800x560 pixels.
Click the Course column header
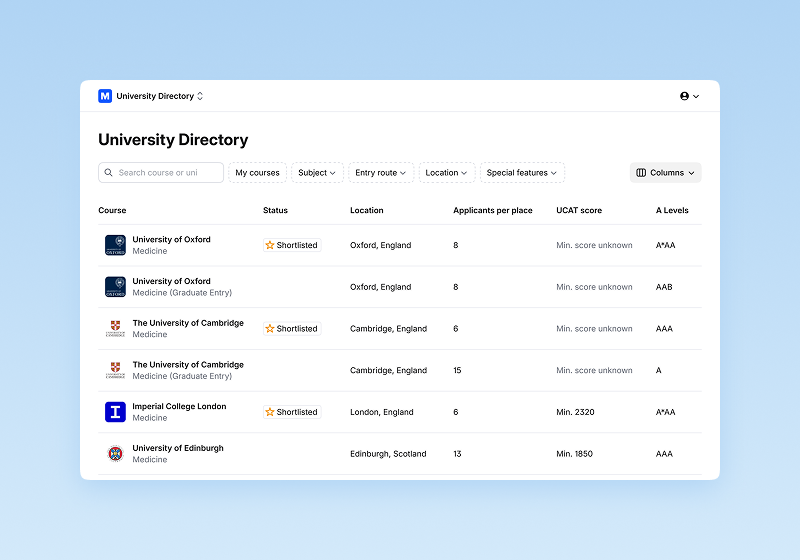point(112,210)
